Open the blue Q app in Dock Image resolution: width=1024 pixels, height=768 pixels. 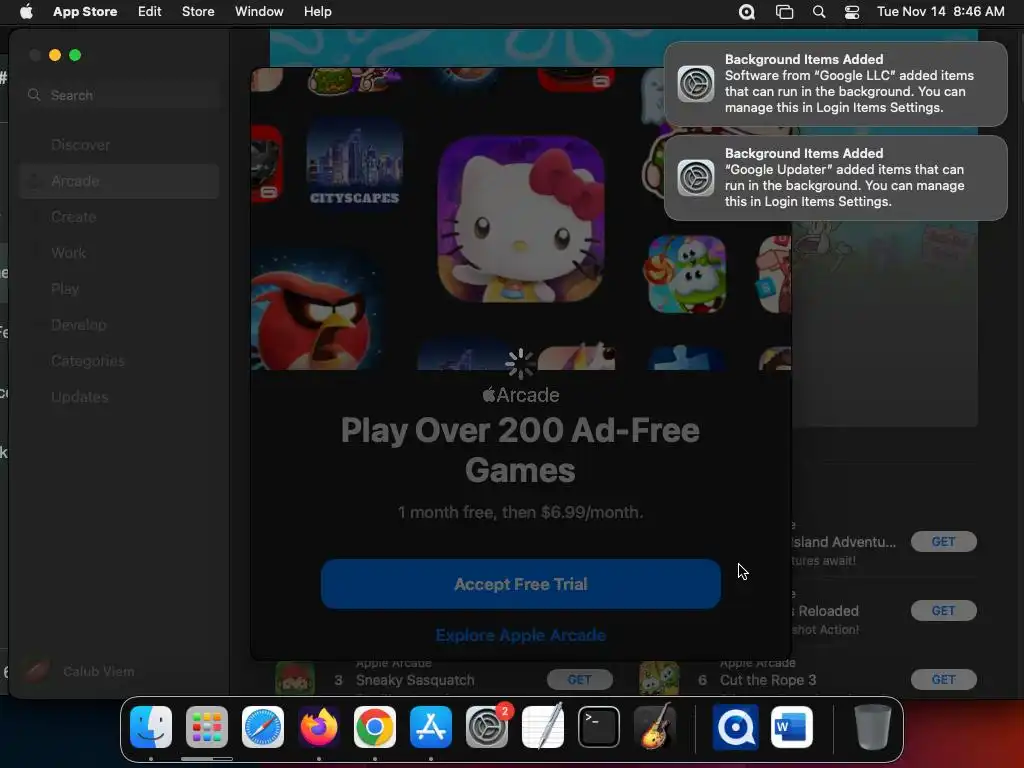point(735,727)
